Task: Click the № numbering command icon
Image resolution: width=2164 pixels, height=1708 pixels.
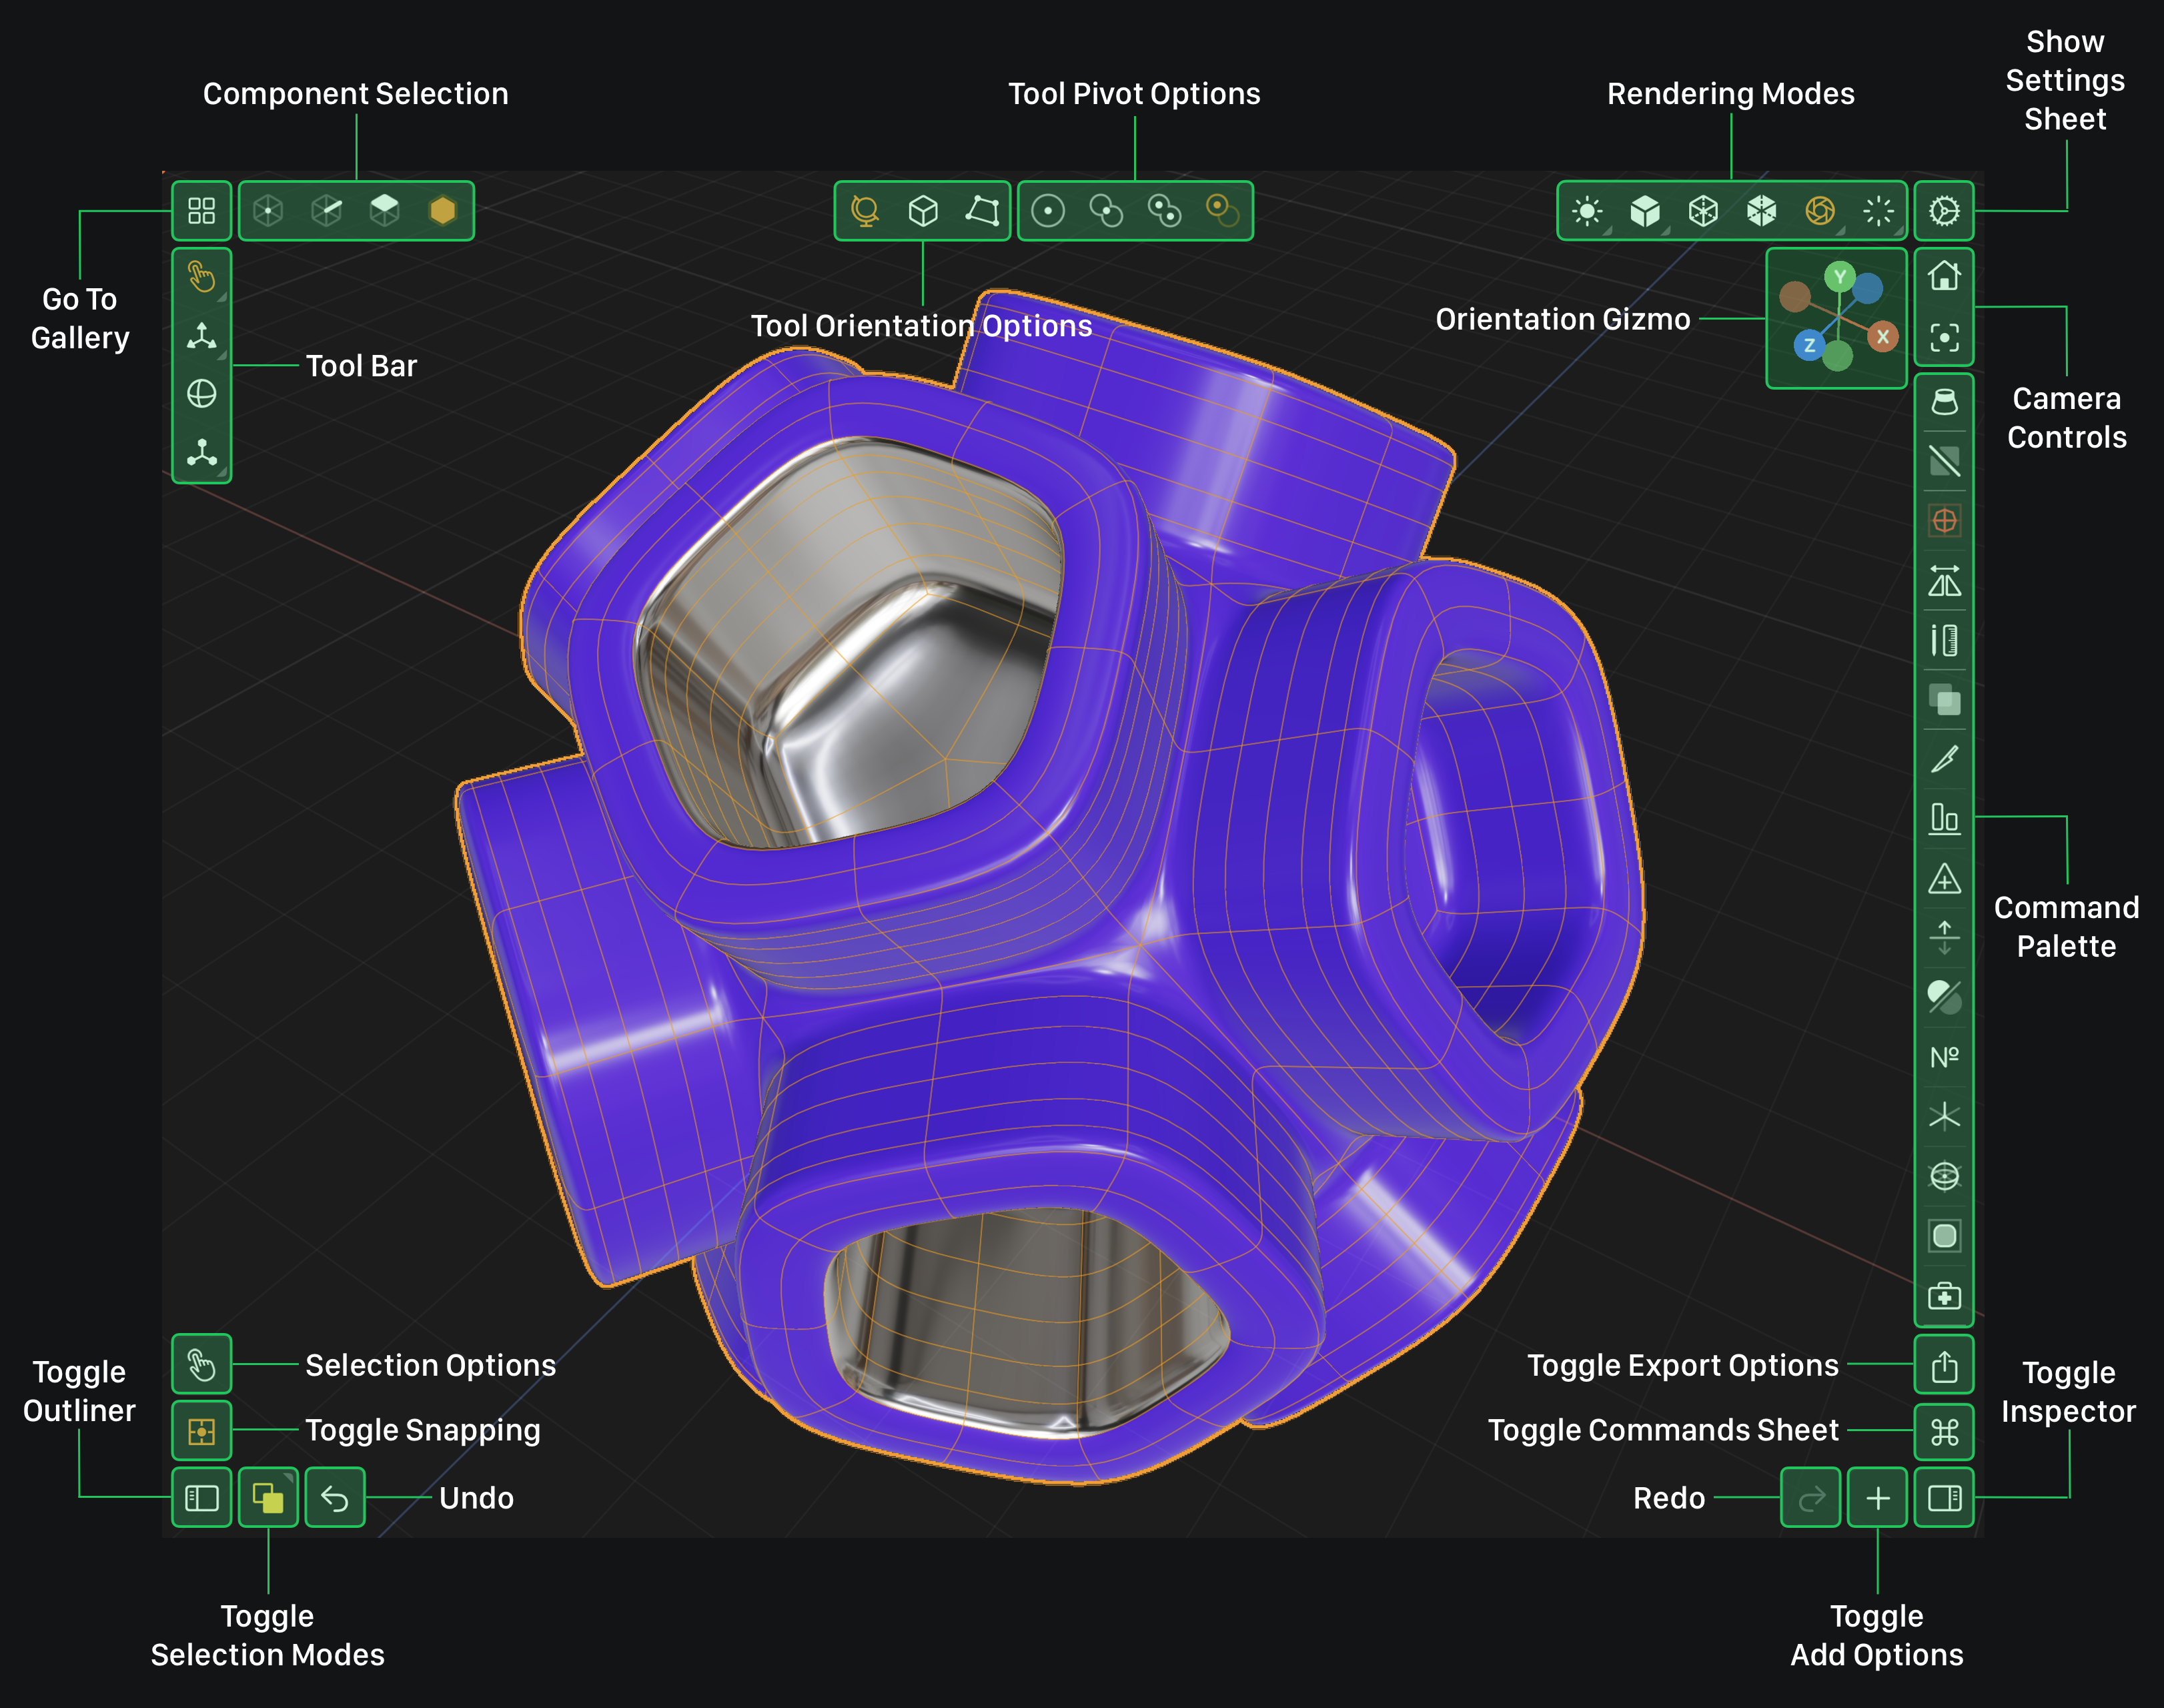Action: tap(1944, 1057)
